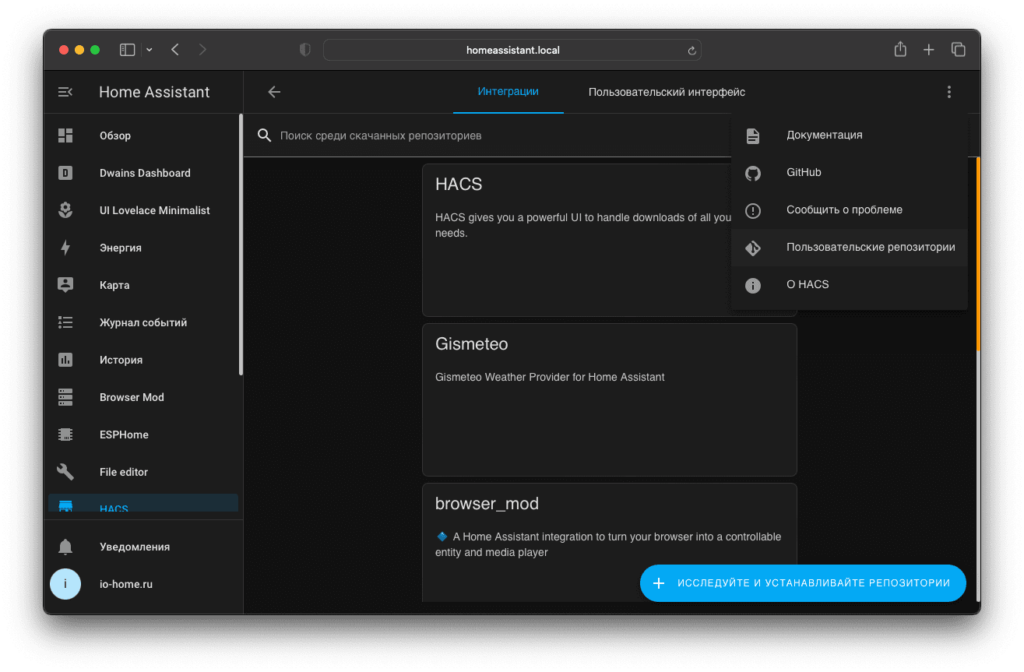
Task: Go back in Safari history
Action: pyautogui.click(x=175, y=50)
